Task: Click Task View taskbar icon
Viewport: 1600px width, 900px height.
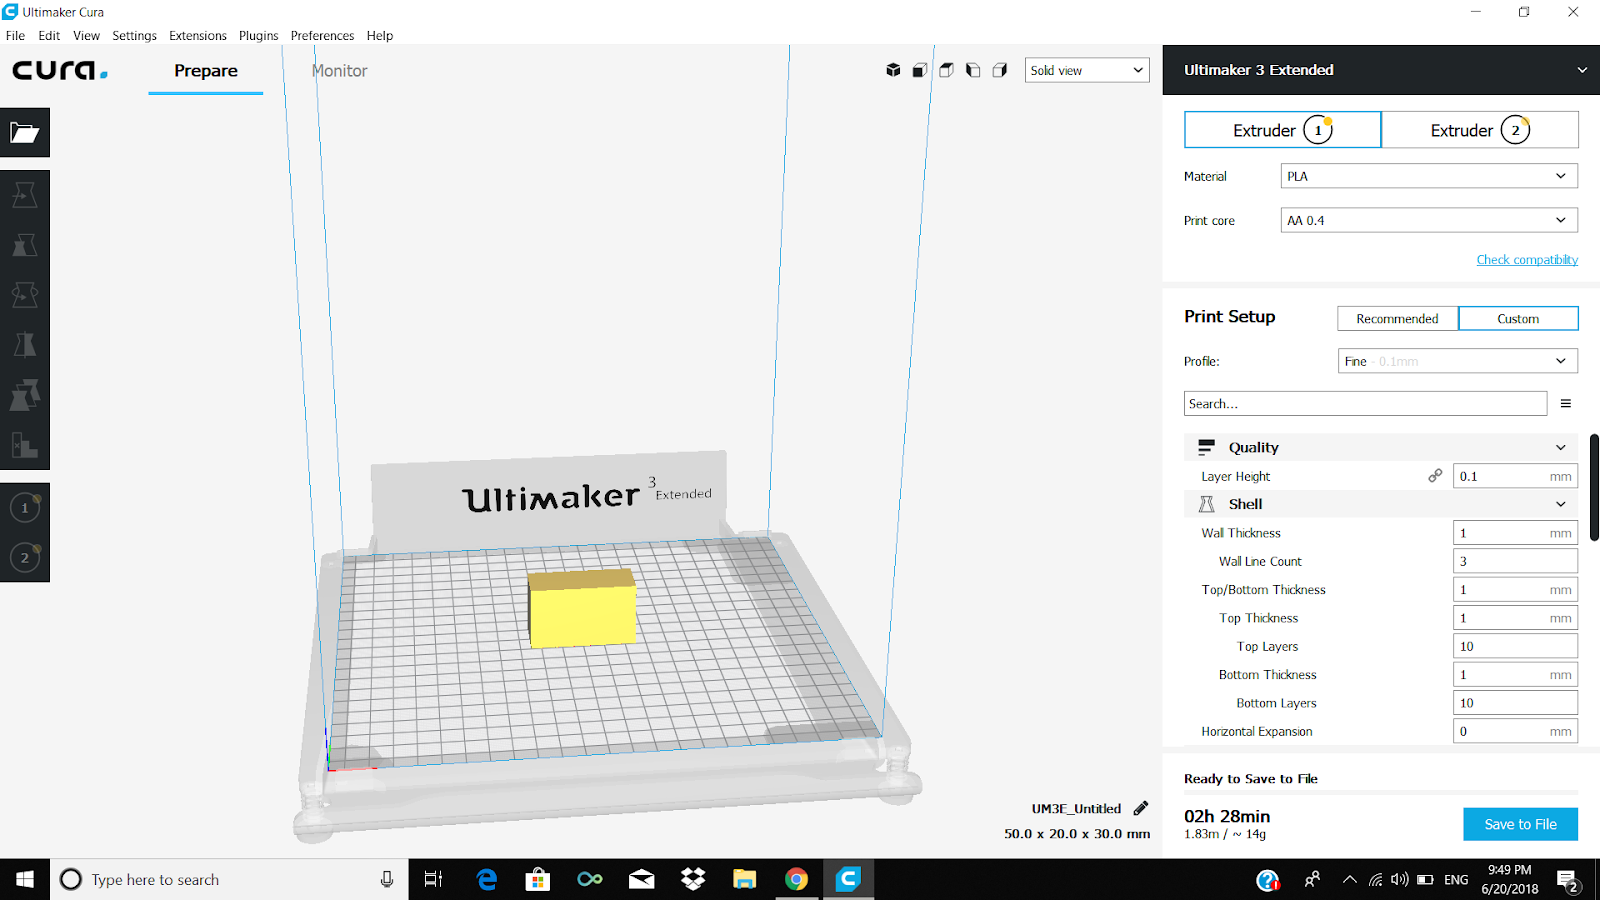Action: click(434, 879)
